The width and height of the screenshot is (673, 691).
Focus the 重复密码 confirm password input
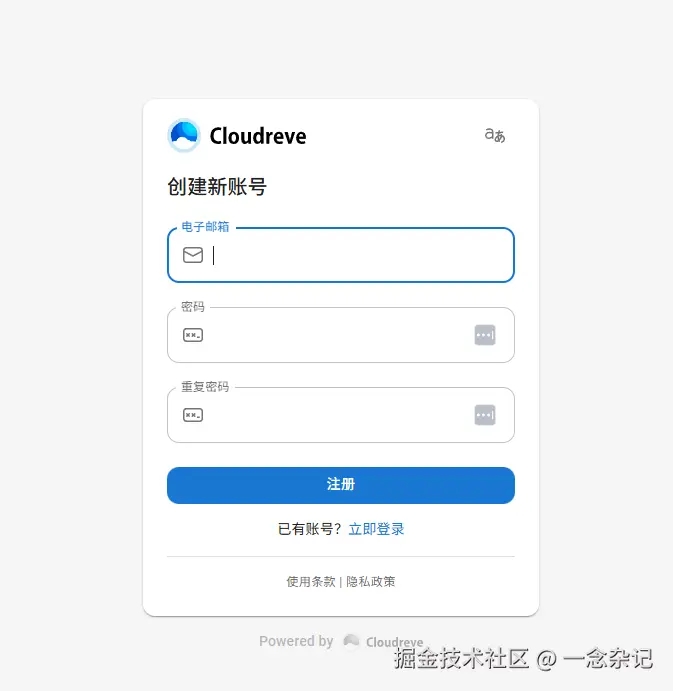[341, 415]
